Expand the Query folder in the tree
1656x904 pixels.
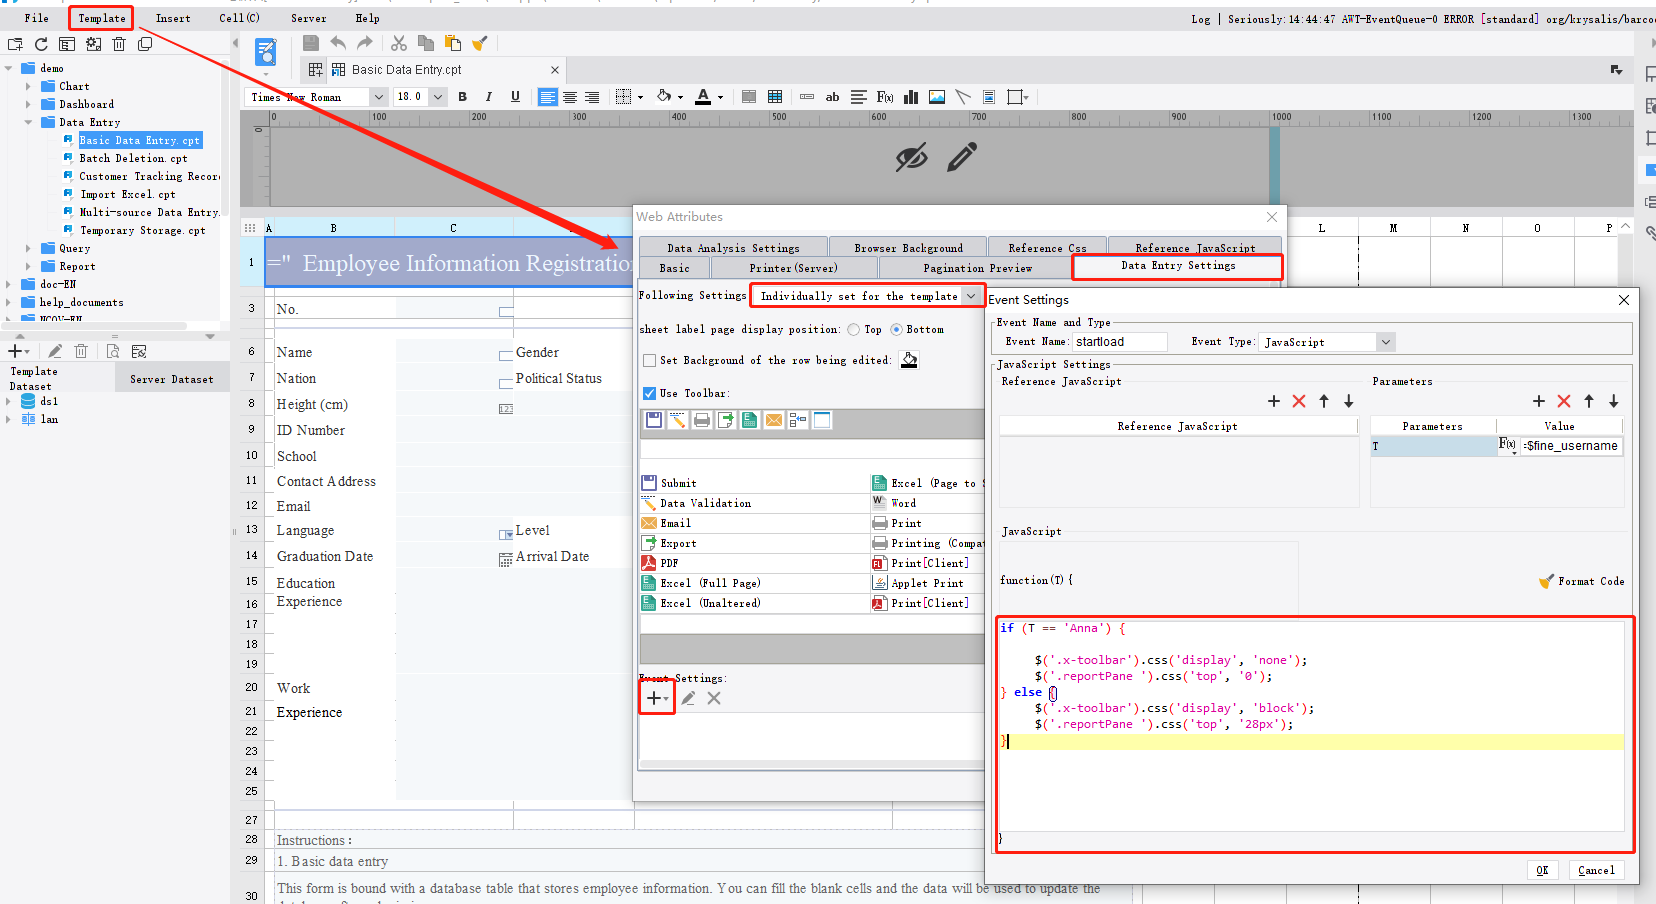point(29,247)
